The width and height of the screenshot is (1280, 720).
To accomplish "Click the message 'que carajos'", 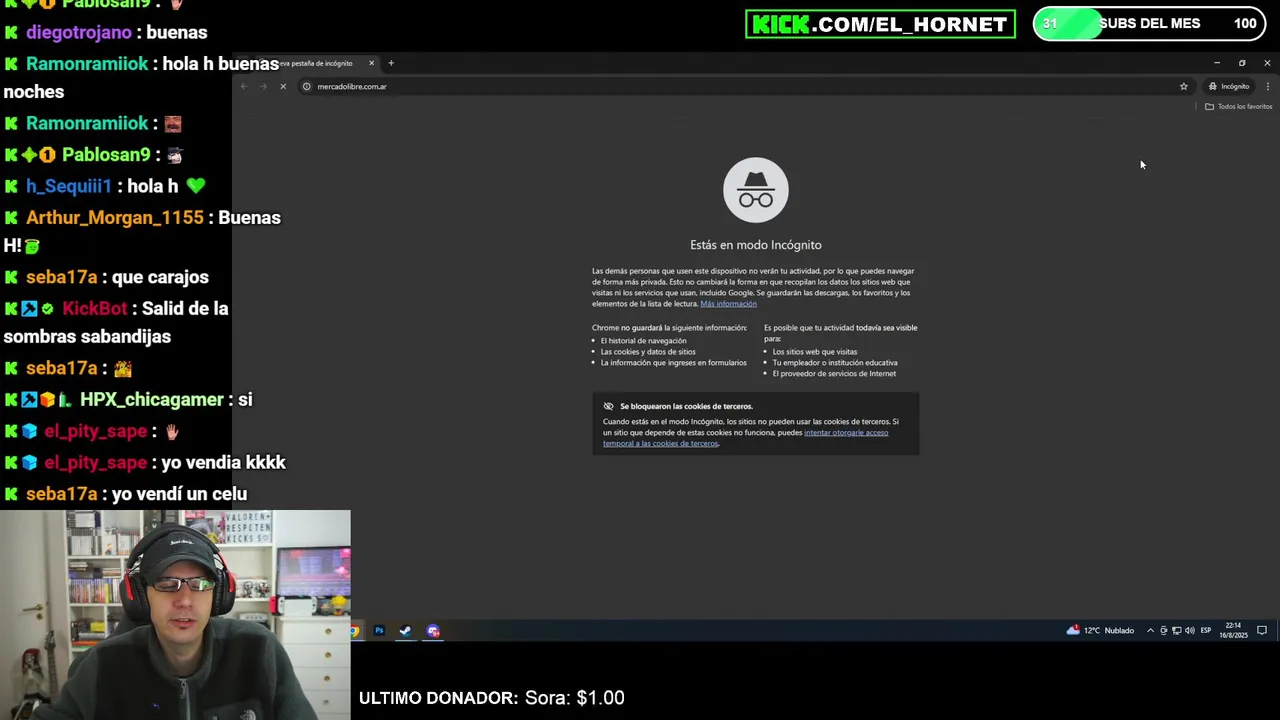I will tap(160, 278).
